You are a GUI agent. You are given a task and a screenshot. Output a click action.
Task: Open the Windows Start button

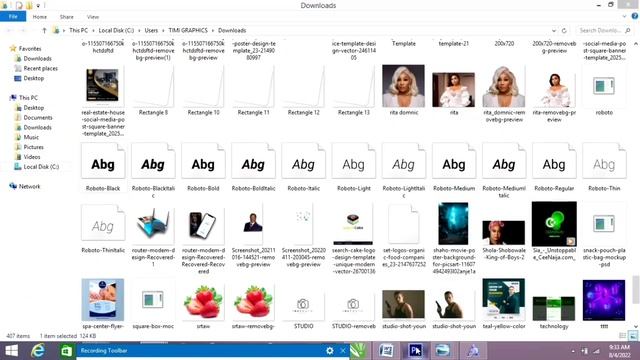11,351
